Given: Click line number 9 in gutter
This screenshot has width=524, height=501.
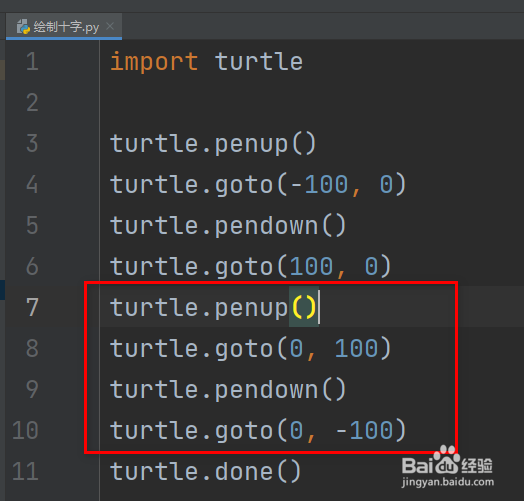Looking at the screenshot, I should point(32,389).
